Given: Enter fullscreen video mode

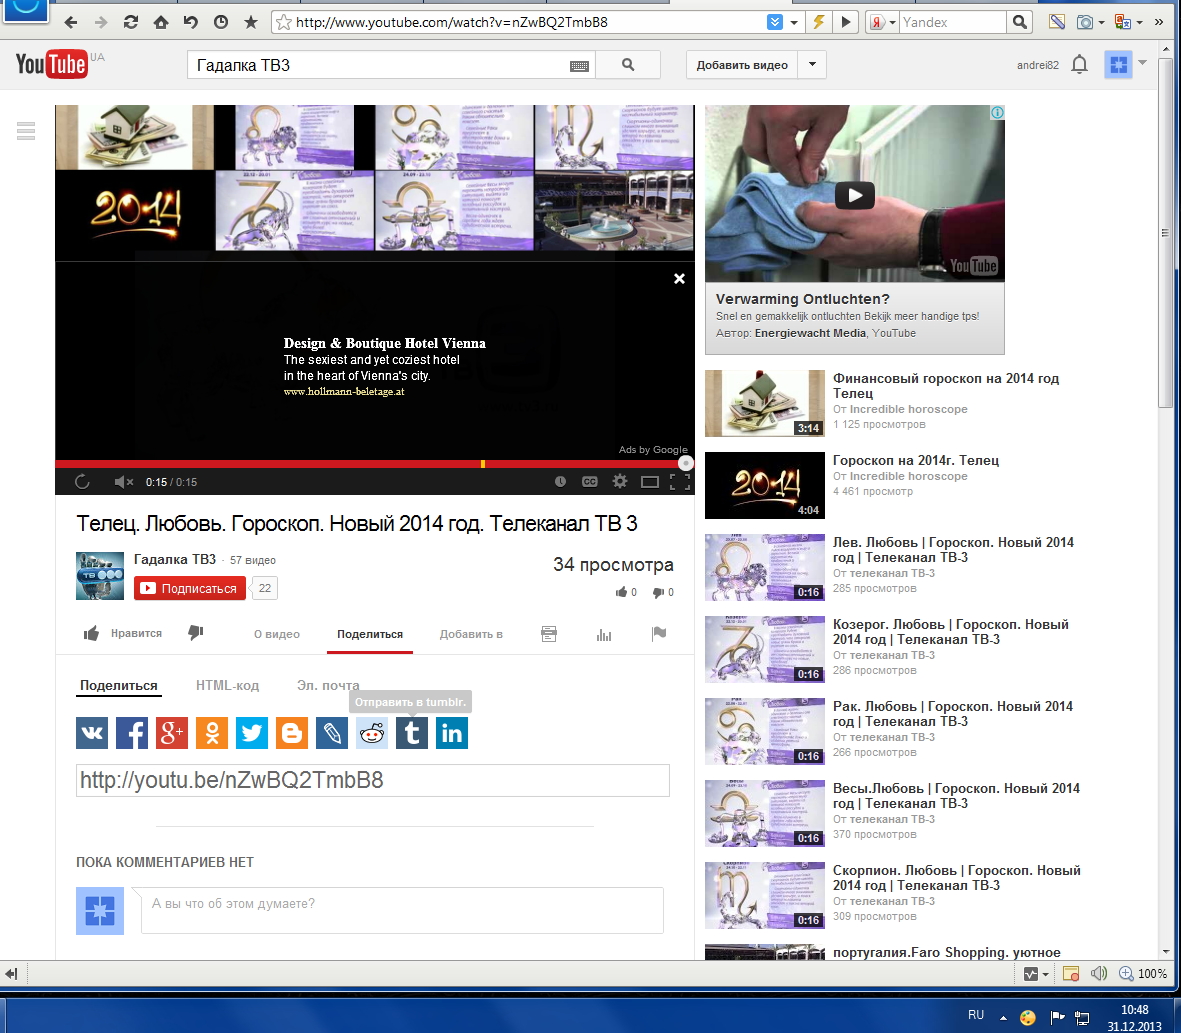Looking at the screenshot, I should (x=680, y=482).
